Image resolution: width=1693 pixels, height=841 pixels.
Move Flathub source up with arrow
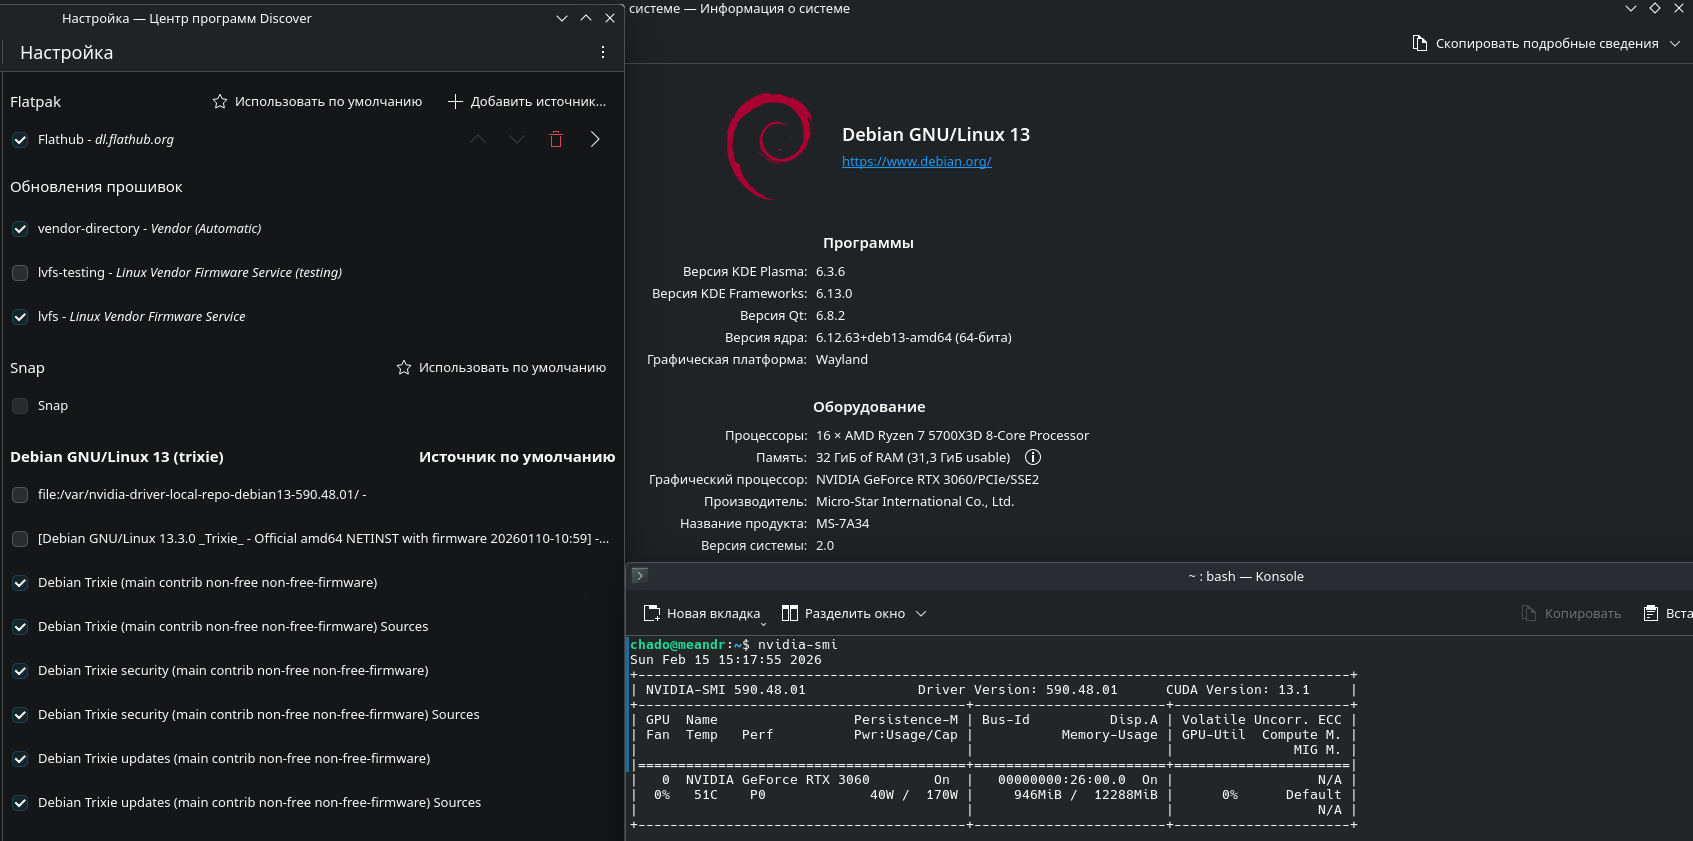coord(478,140)
